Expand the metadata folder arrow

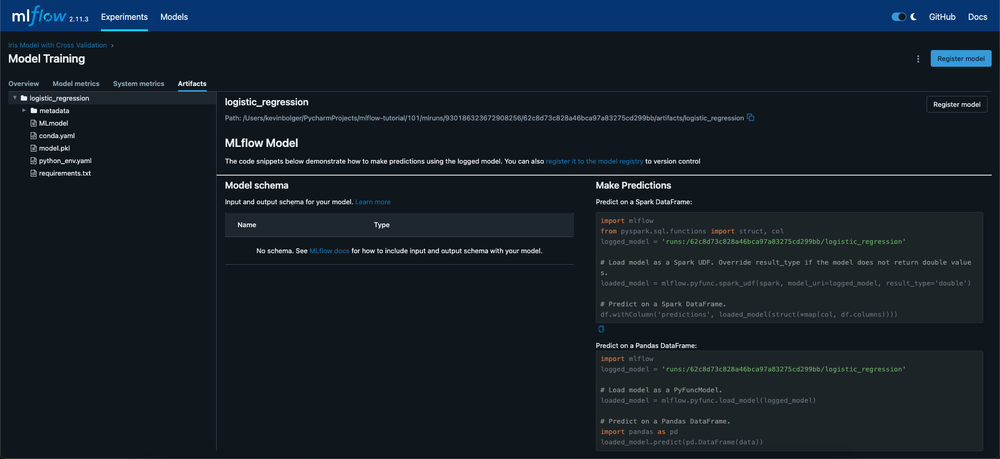pyautogui.click(x=24, y=110)
